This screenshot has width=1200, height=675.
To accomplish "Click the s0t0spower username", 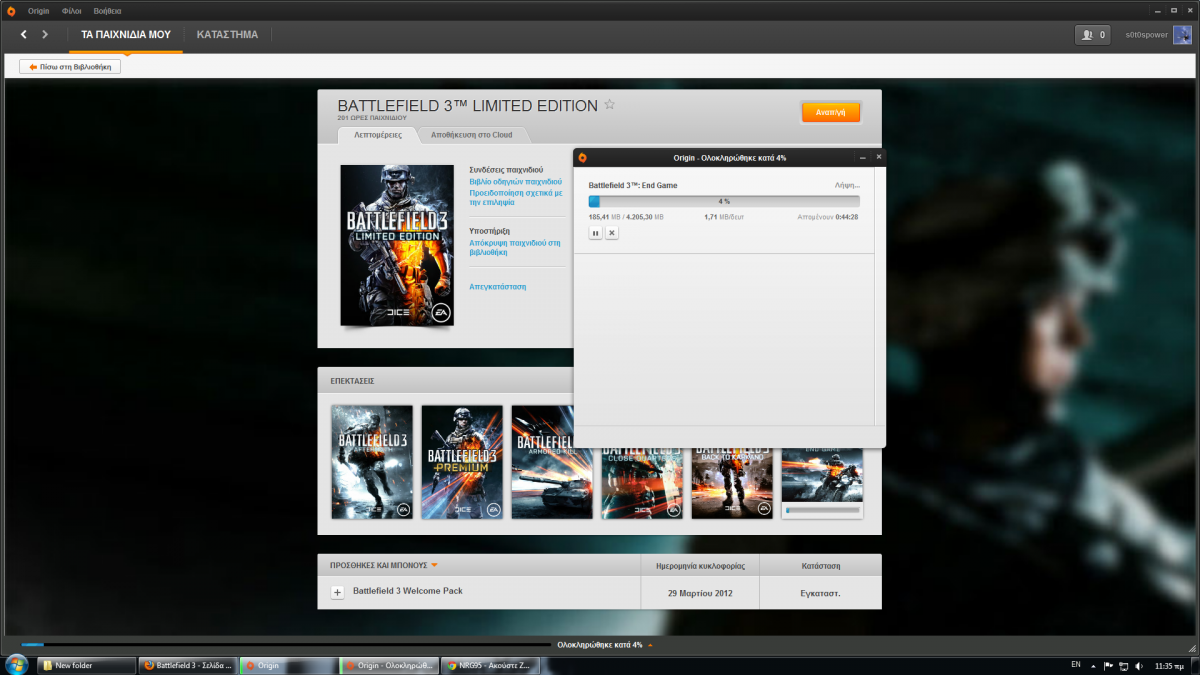I will [1146, 35].
